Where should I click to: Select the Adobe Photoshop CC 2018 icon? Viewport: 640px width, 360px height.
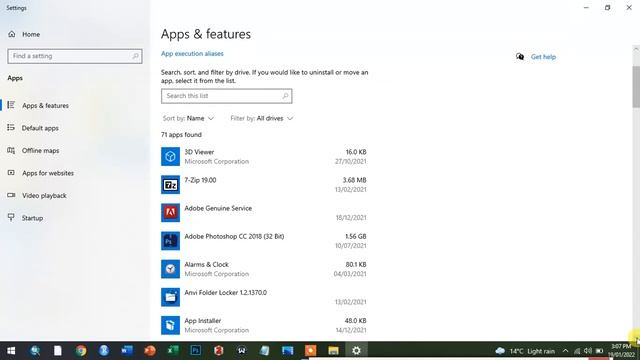click(x=170, y=241)
